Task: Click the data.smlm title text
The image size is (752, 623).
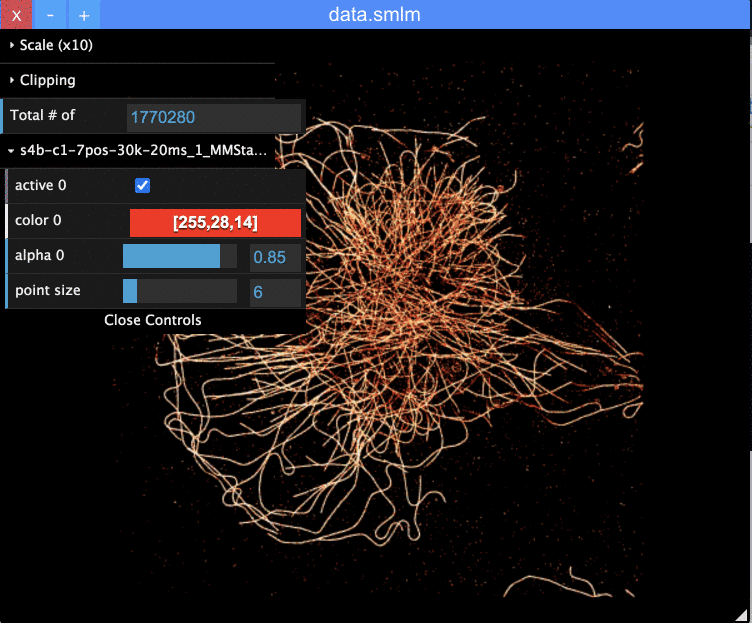Action: point(375,15)
